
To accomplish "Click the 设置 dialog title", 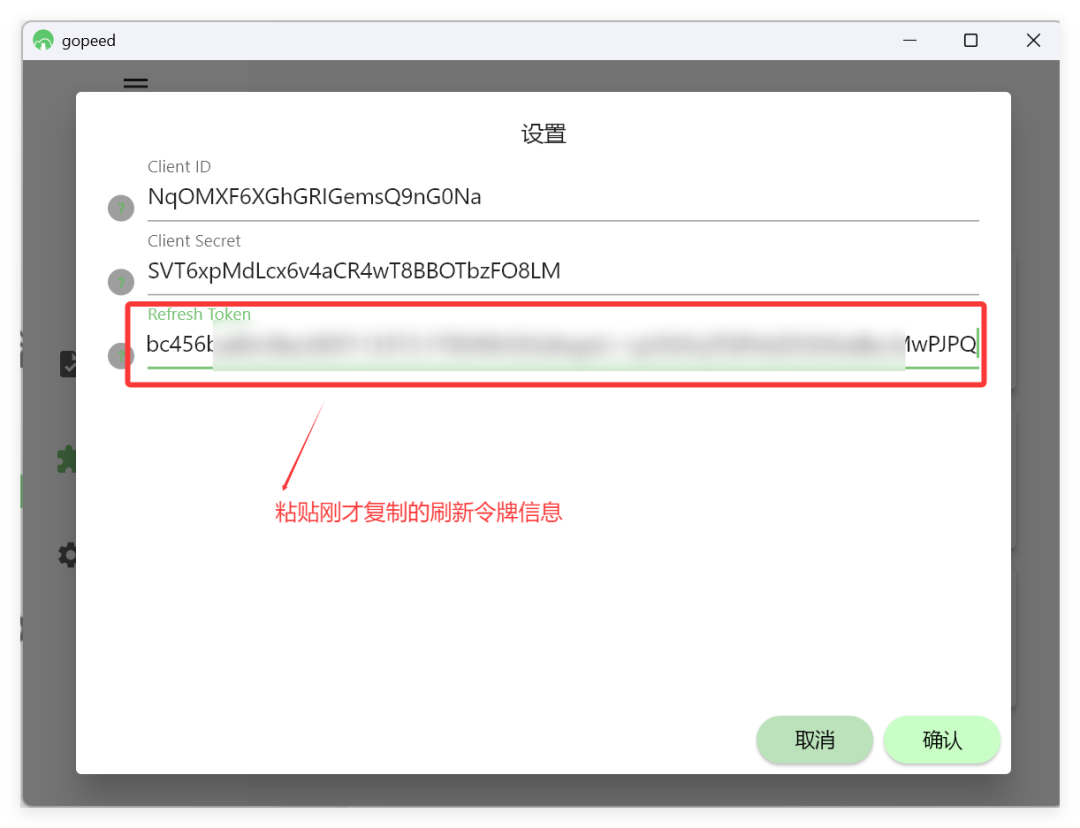I will click(543, 134).
